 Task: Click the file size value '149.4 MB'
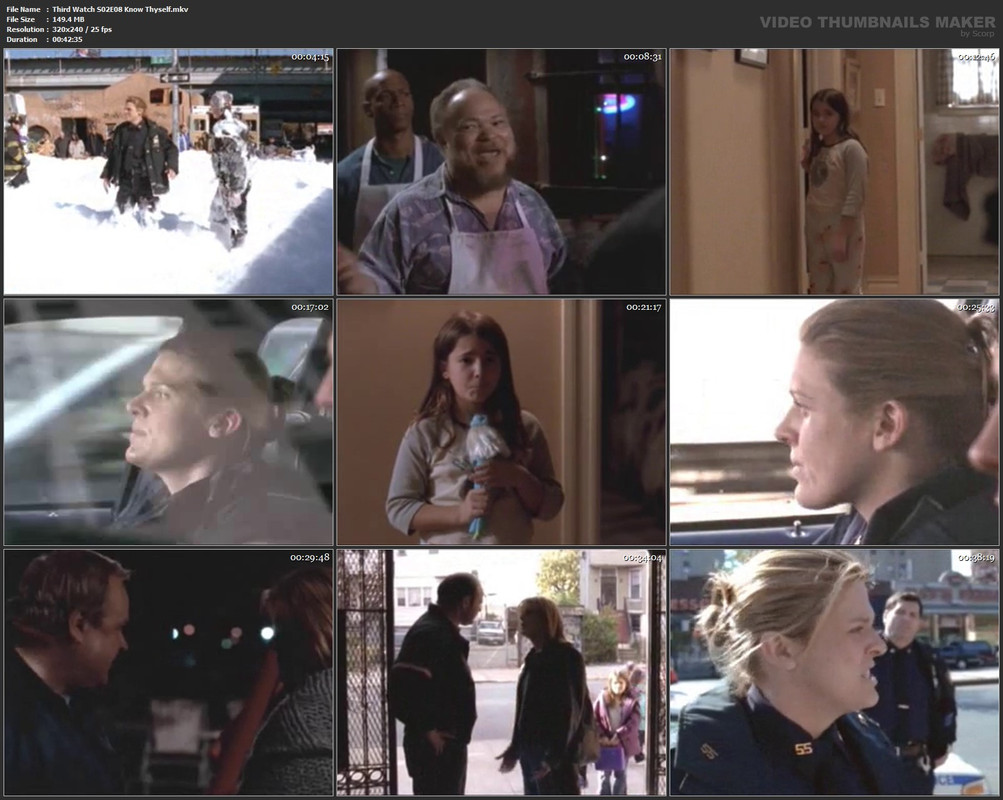click(x=68, y=19)
